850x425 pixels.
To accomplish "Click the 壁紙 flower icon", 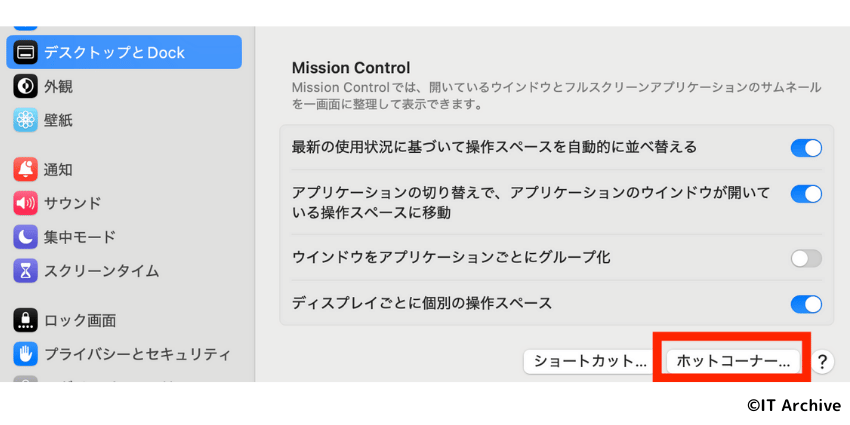I will point(25,120).
